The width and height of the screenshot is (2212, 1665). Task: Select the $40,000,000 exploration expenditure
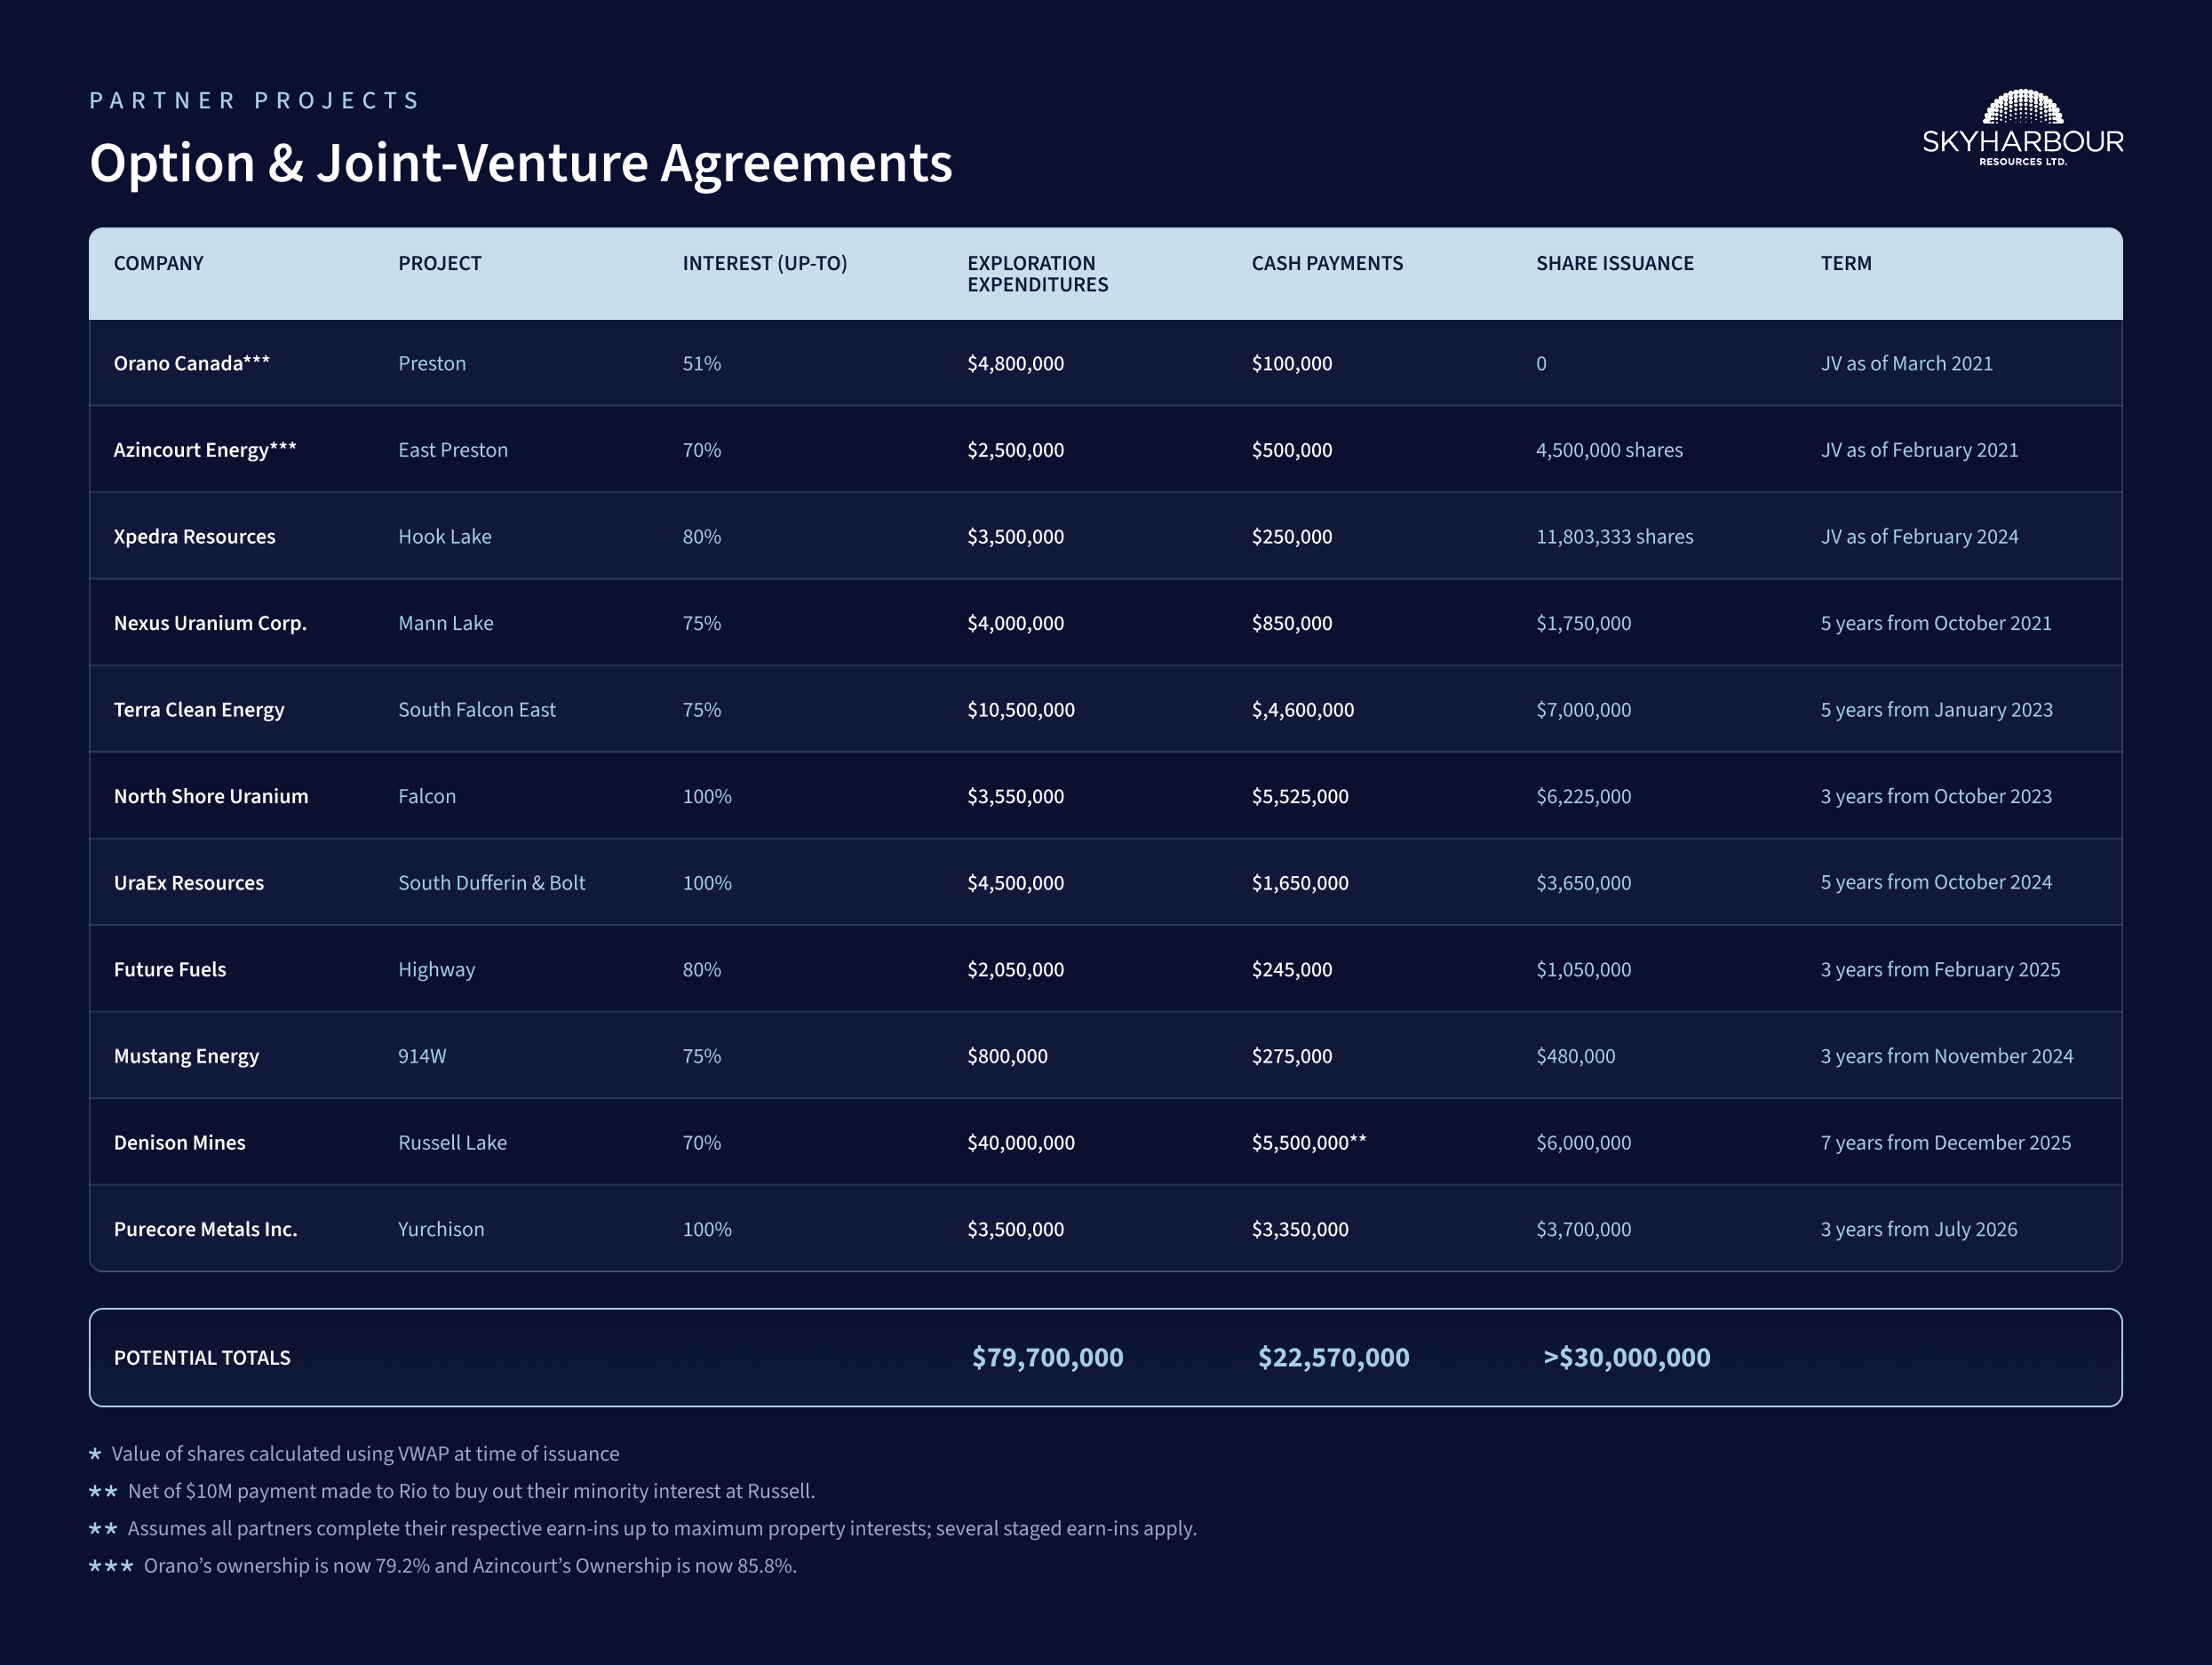coord(1021,1143)
